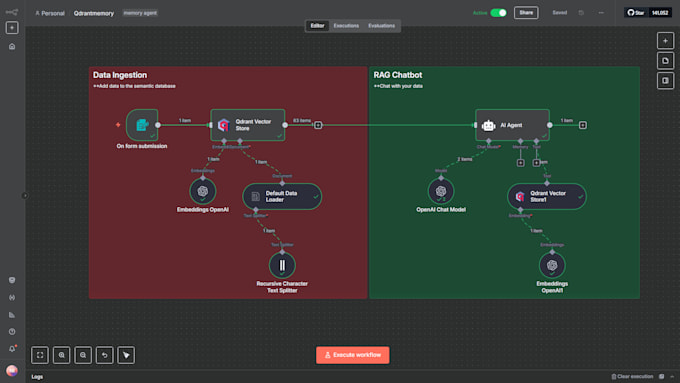Select the RAG Chatbot sticky note title
This screenshot has width=680, height=383.
pyautogui.click(x=398, y=75)
